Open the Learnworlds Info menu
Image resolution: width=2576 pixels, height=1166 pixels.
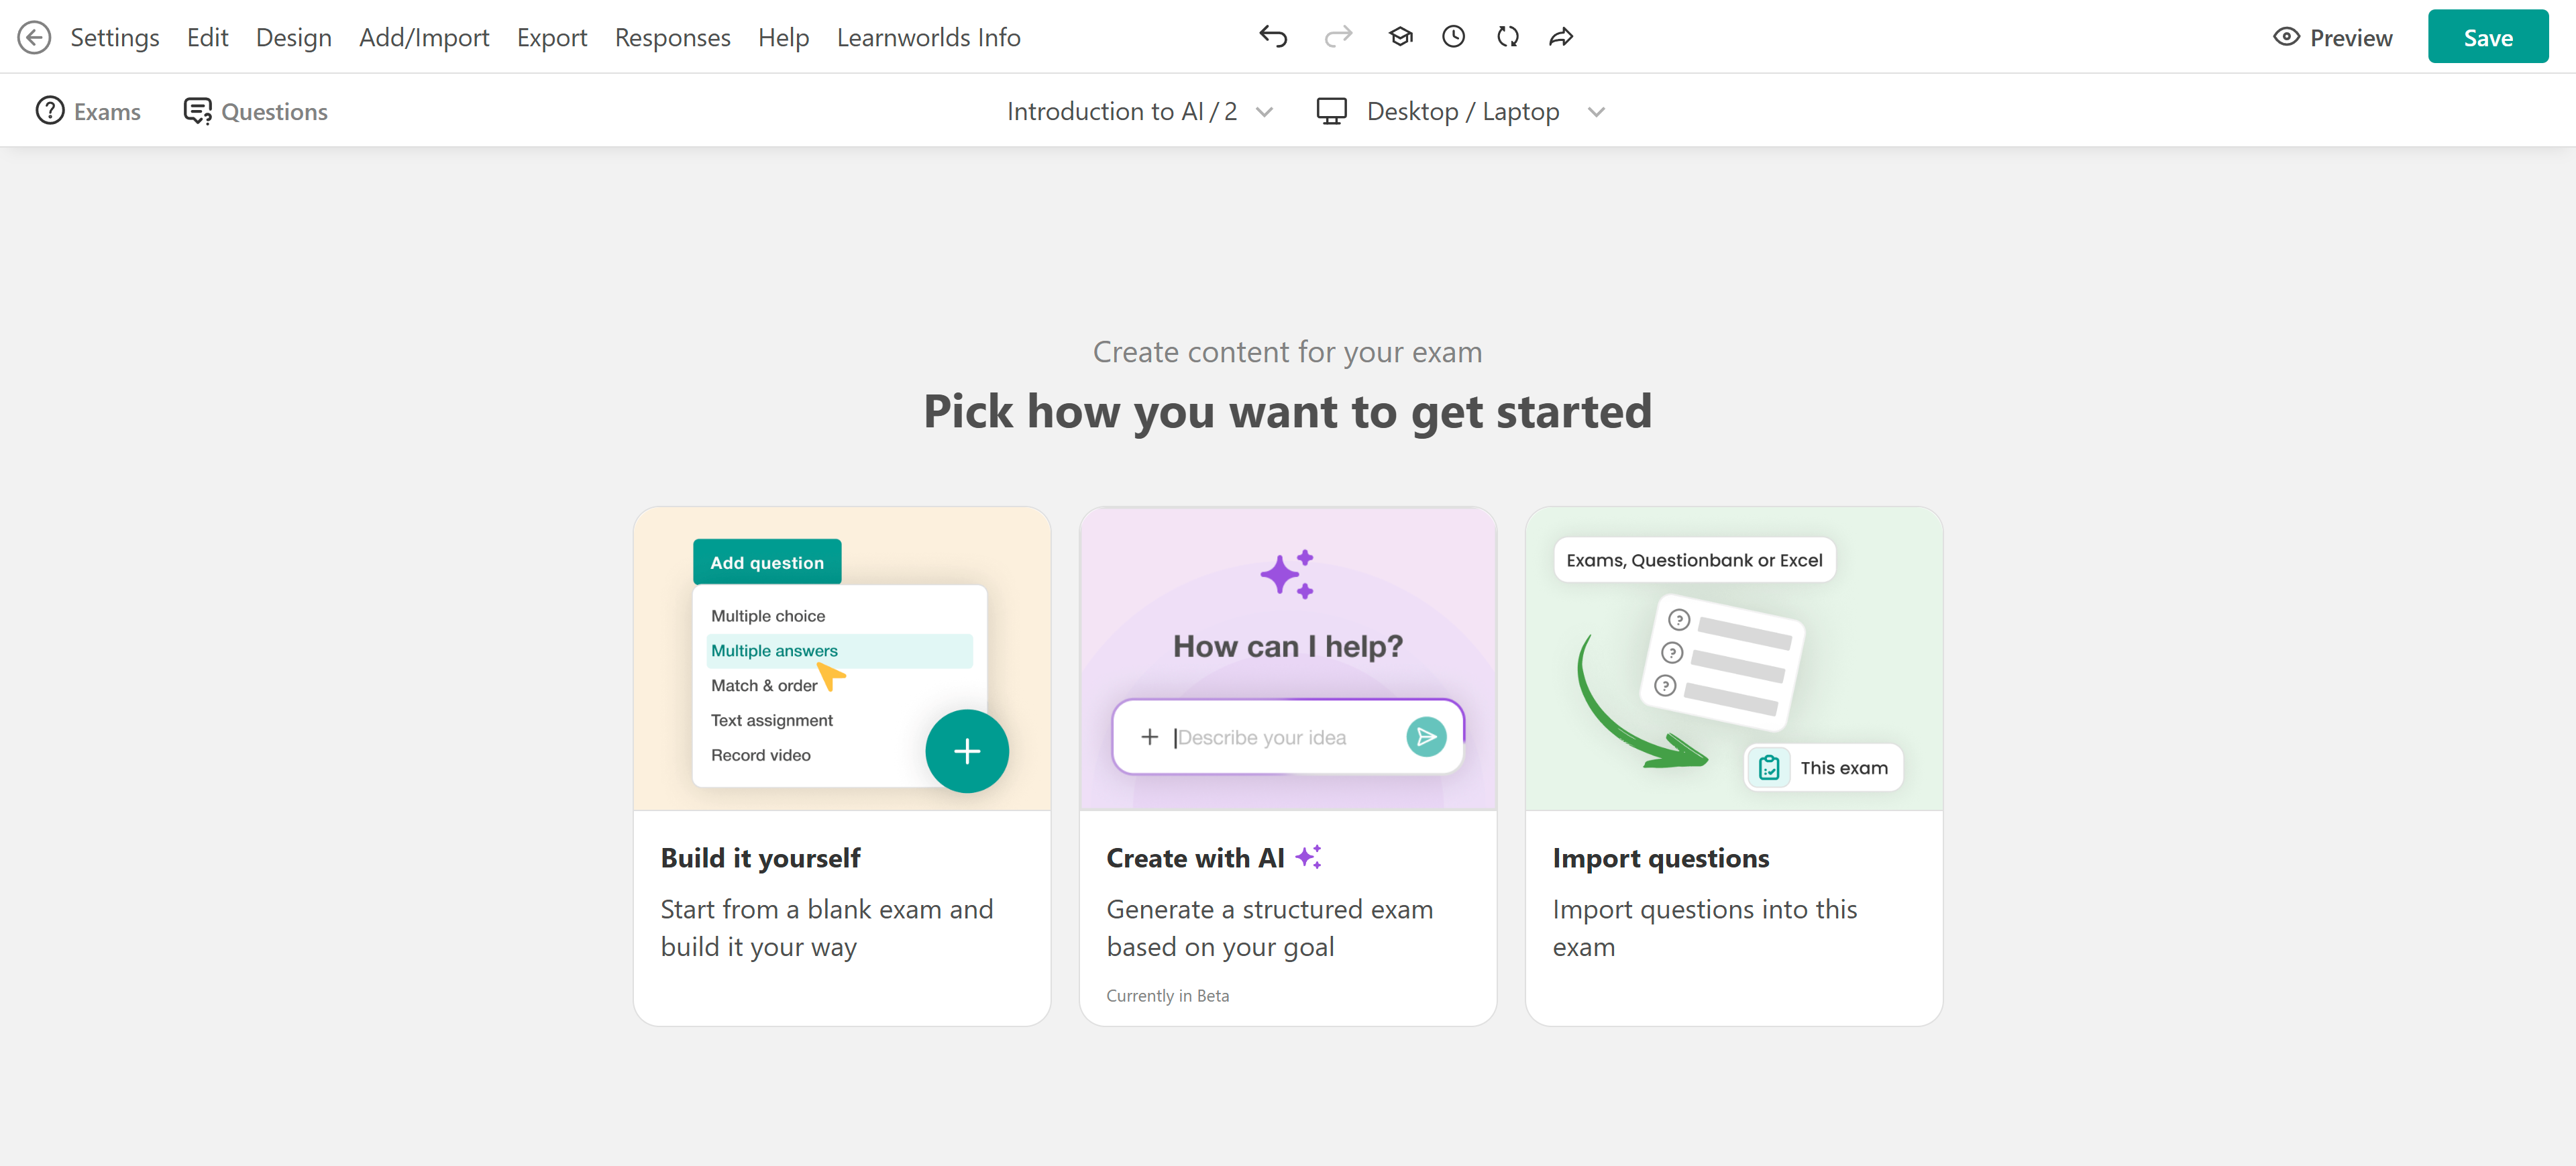[x=928, y=37]
